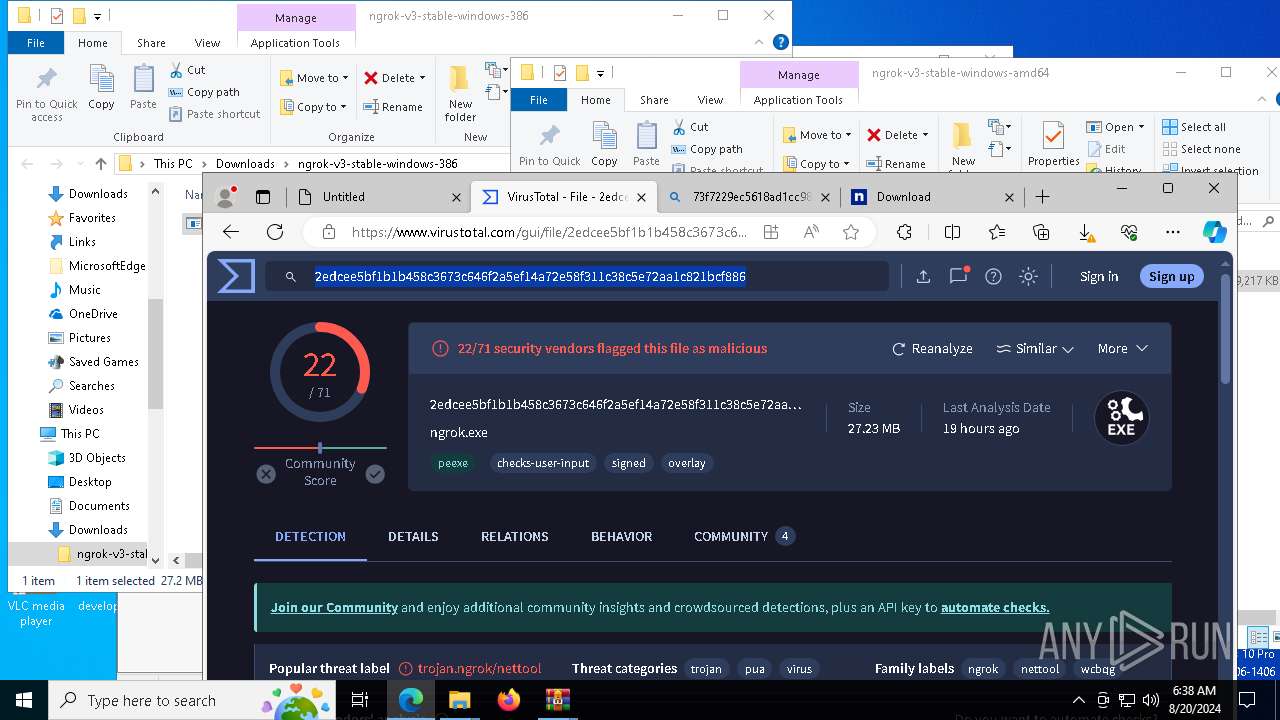
Task: Open the VirusTotal notifications flag icon
Action: pos(958,277)
